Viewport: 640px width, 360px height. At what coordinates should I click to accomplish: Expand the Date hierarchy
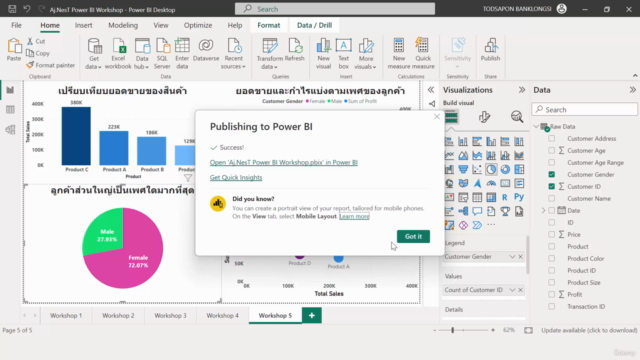pyautogui.click(x=543, y=211)
